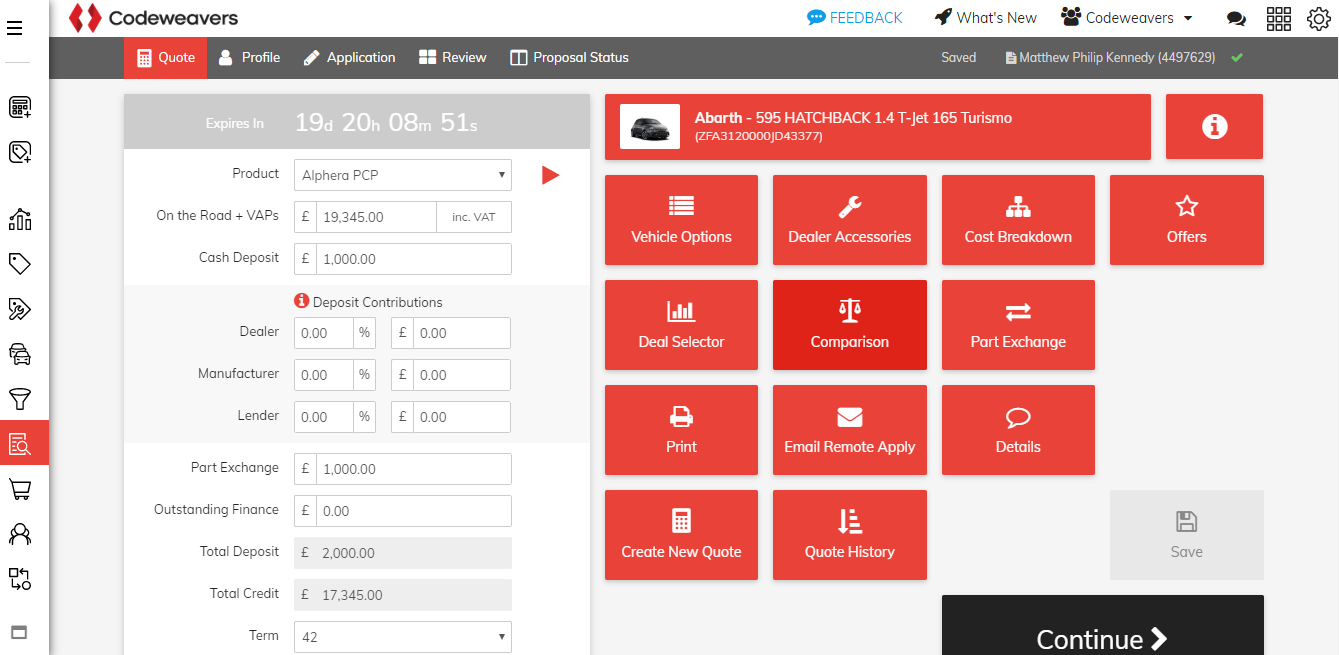The image size is (1339, 655).
Task: Click the Continue button
Action: (1102, 626)
